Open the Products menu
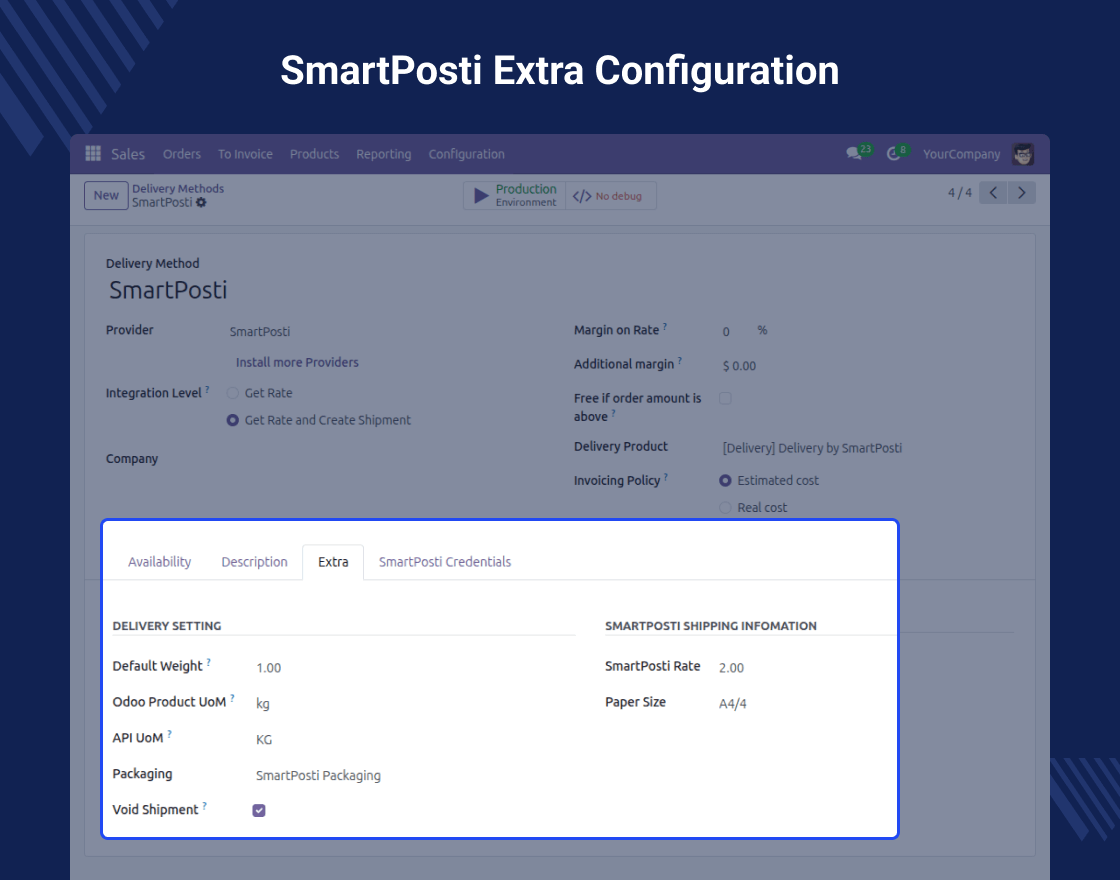 [314, 154]
